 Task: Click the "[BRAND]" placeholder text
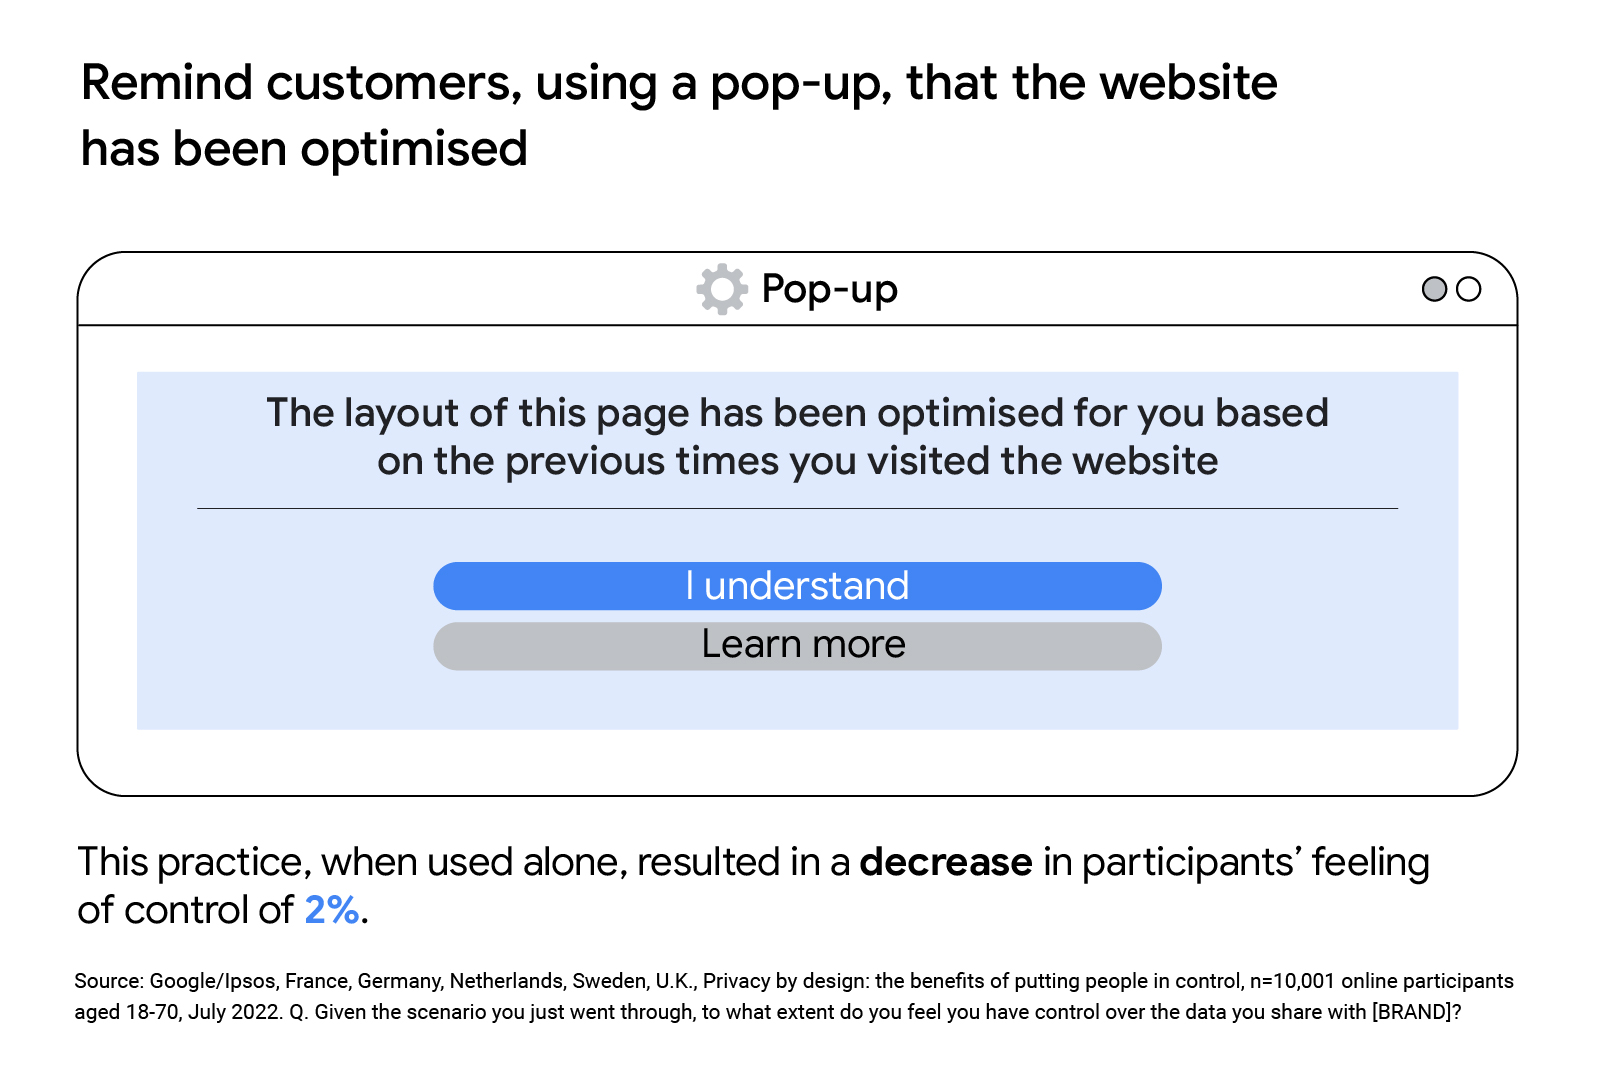coord(1411,1012)
